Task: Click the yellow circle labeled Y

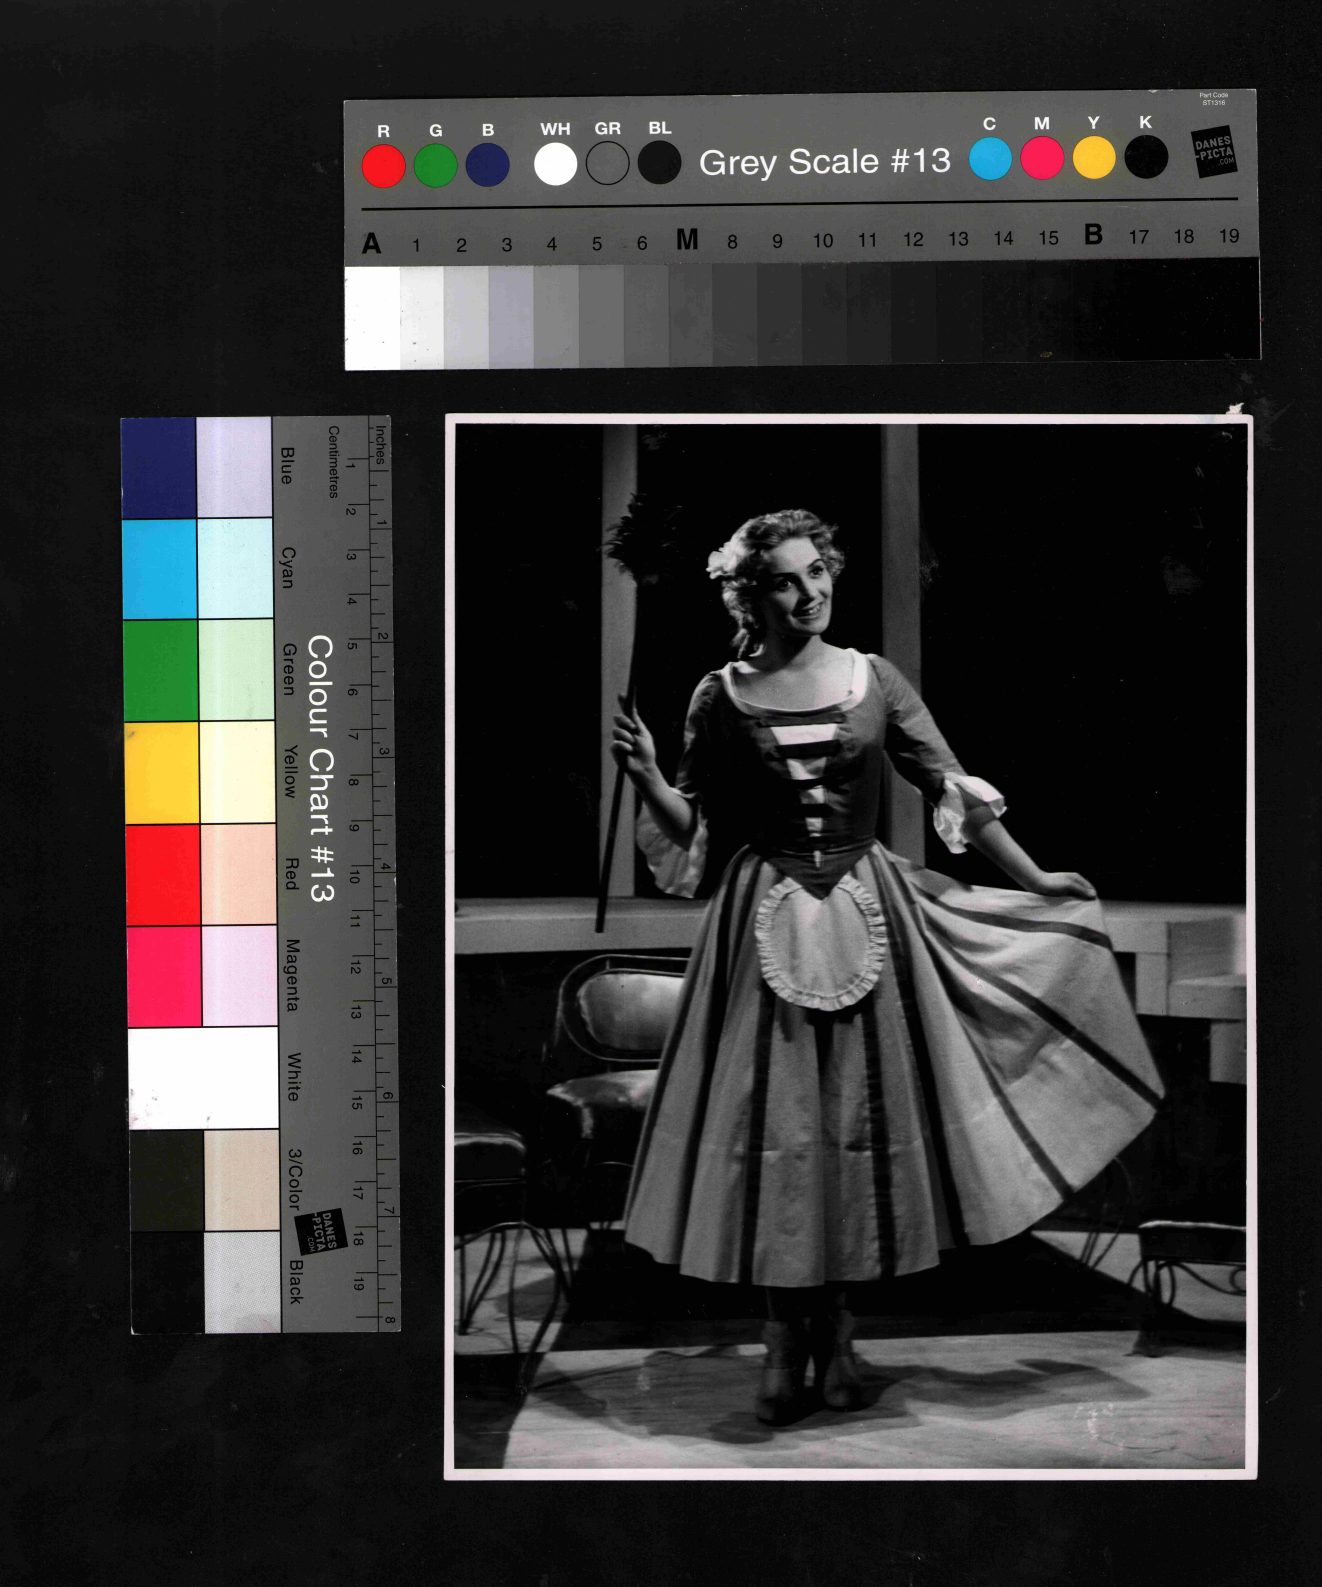Action: (1094, 158)
